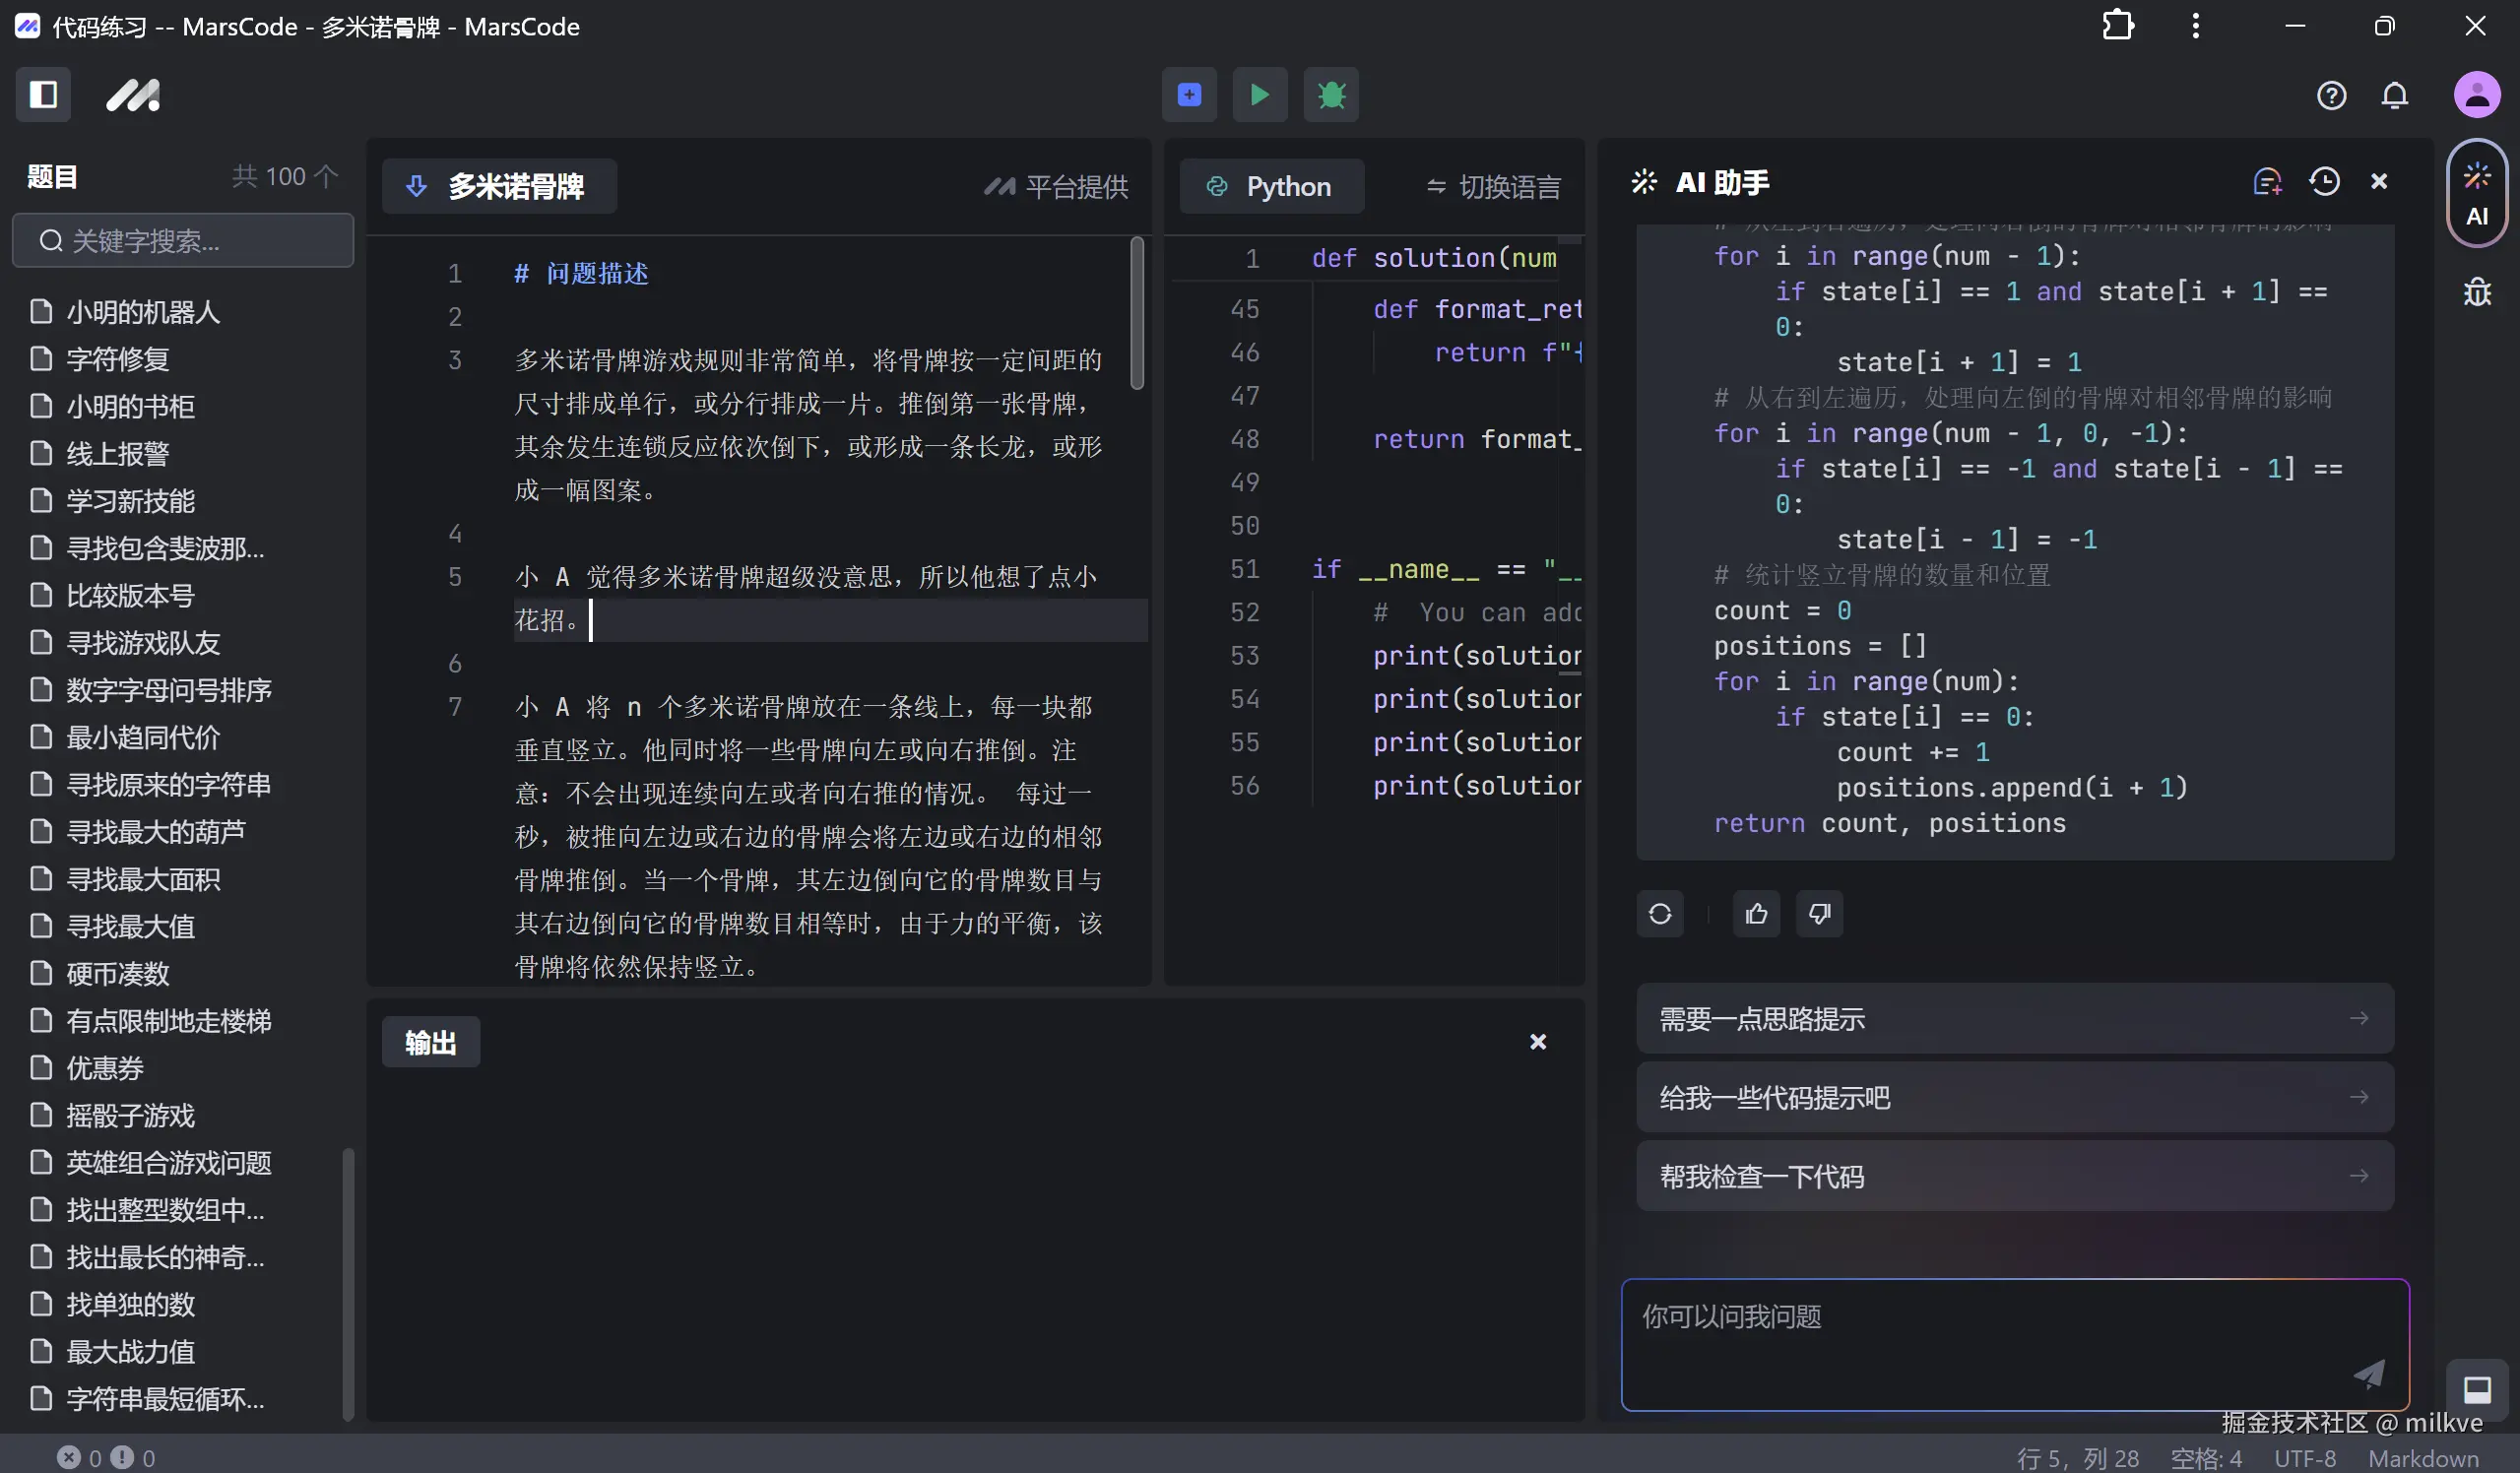
Task: Open AI chat history clock icon
Action: click(x=2323, y=182)
